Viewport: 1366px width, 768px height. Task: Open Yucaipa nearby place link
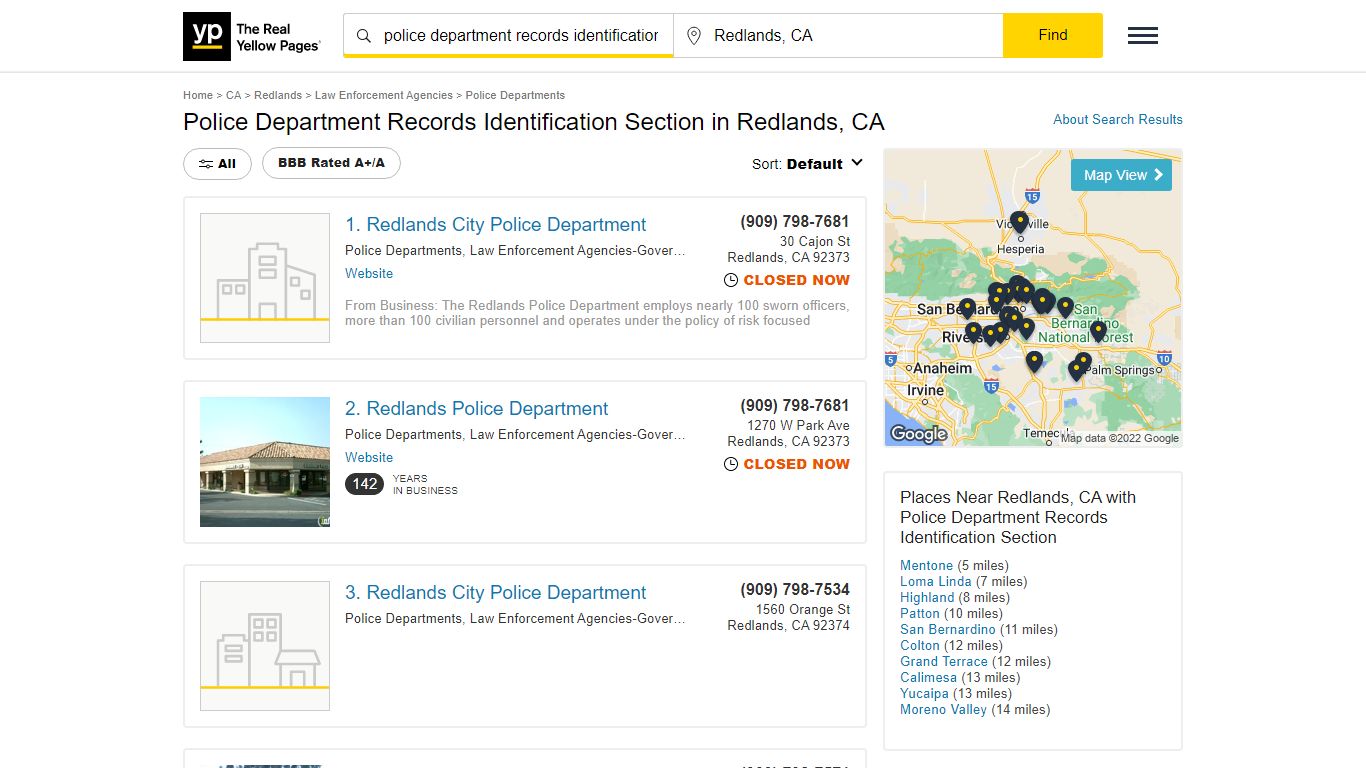coord(924,693)
